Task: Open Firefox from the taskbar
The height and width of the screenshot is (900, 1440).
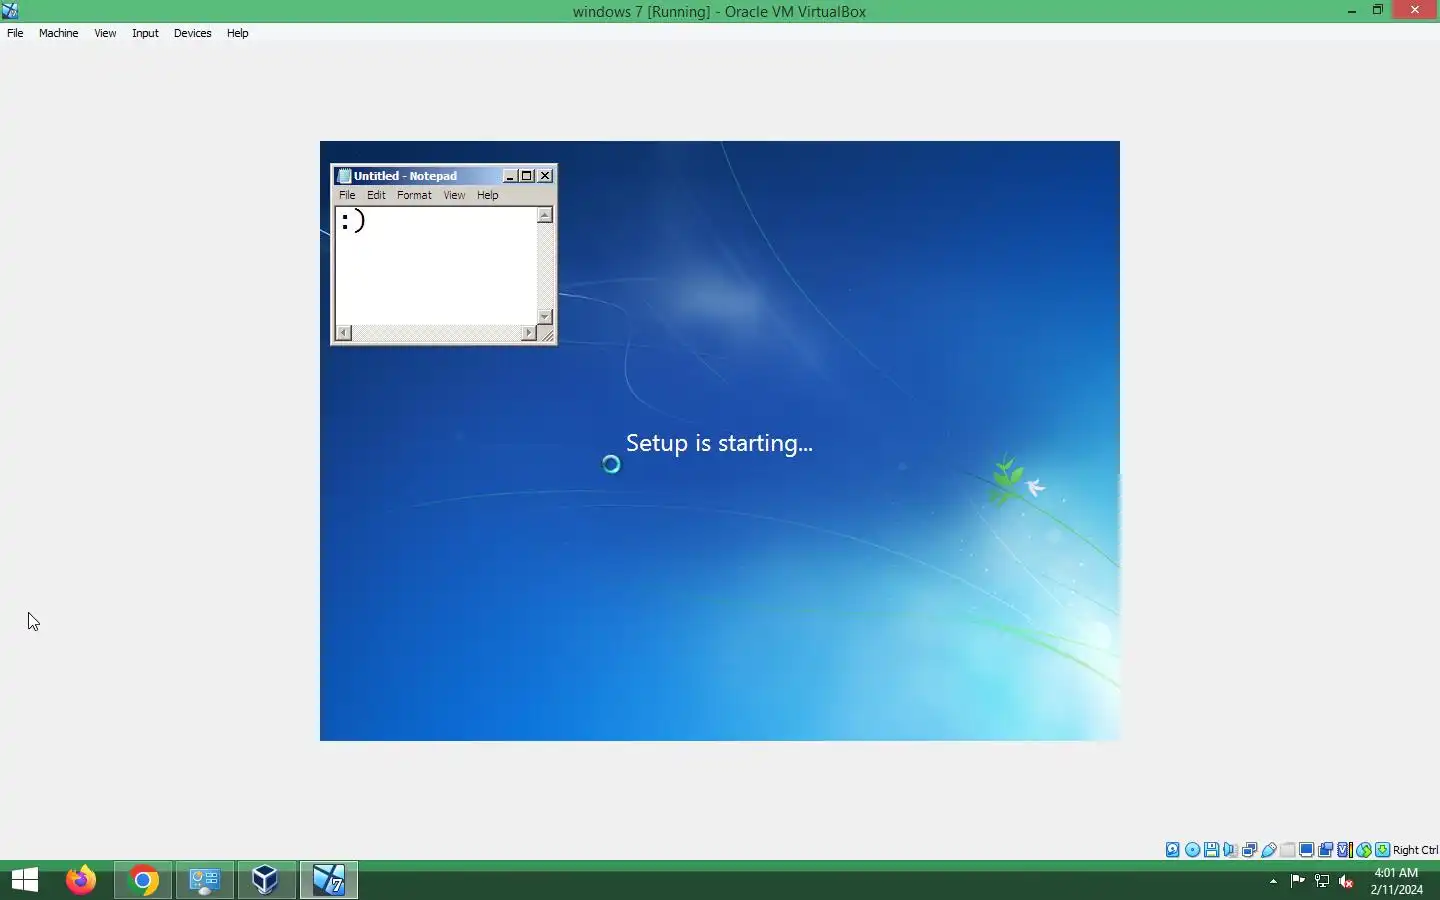Action: [81, 880]
